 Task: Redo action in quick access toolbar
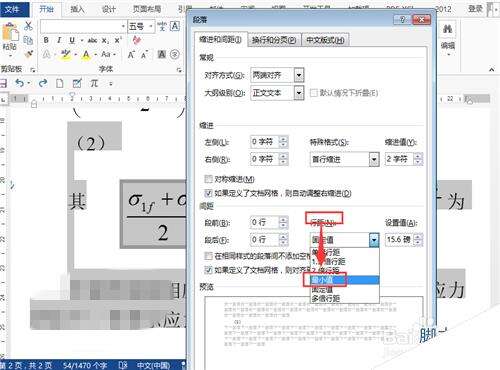click(43, 83)
